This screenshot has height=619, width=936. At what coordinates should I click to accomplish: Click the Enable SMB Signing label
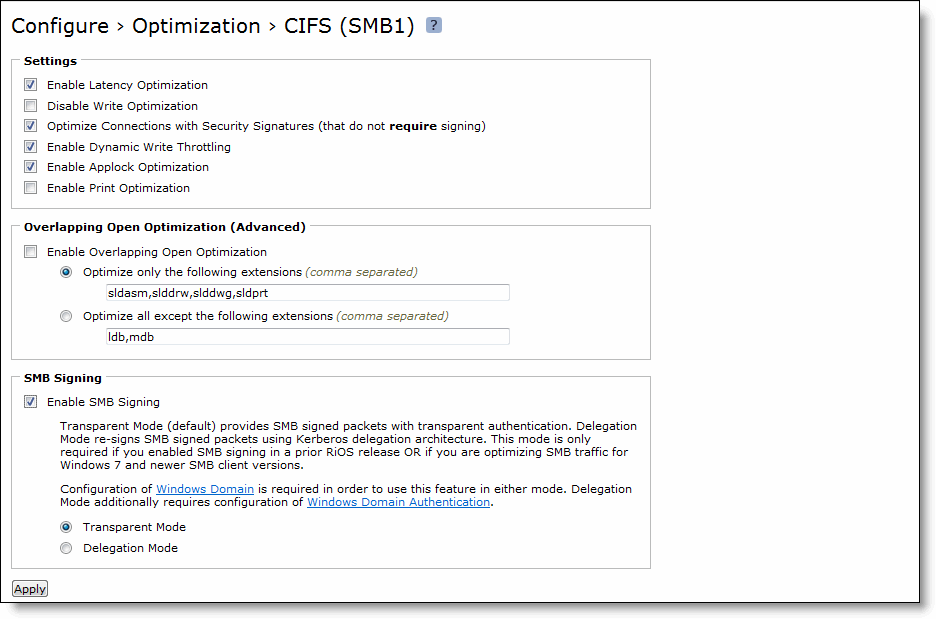coord(103,402)
